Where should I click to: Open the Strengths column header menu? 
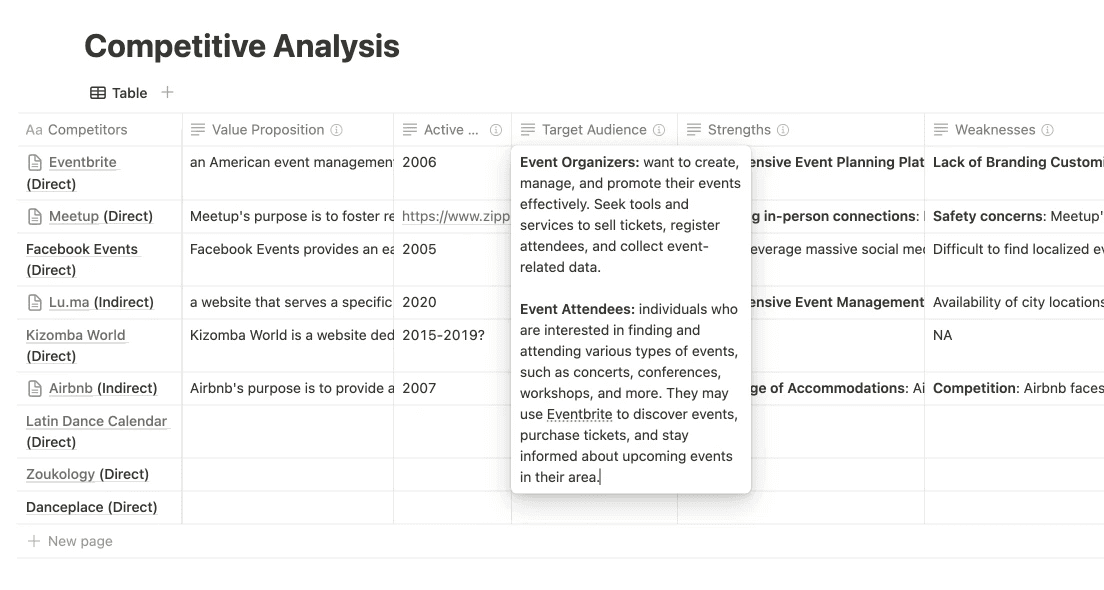tap(801, 130)
